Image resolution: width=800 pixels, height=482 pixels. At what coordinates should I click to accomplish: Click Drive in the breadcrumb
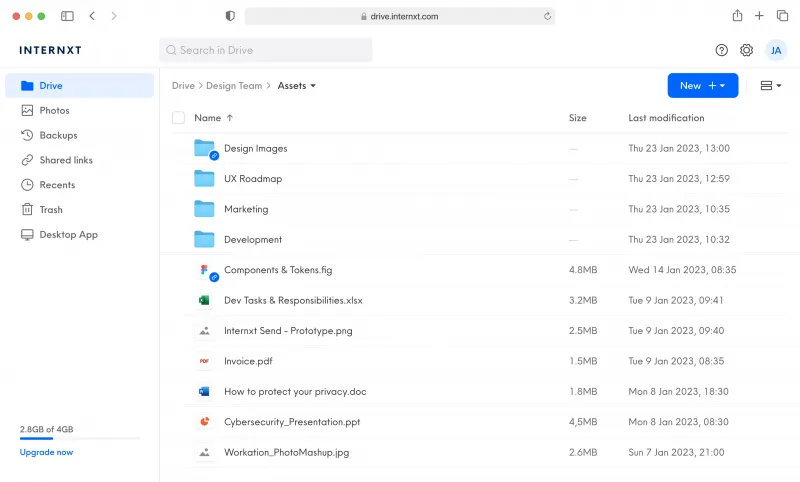(183, 86)
